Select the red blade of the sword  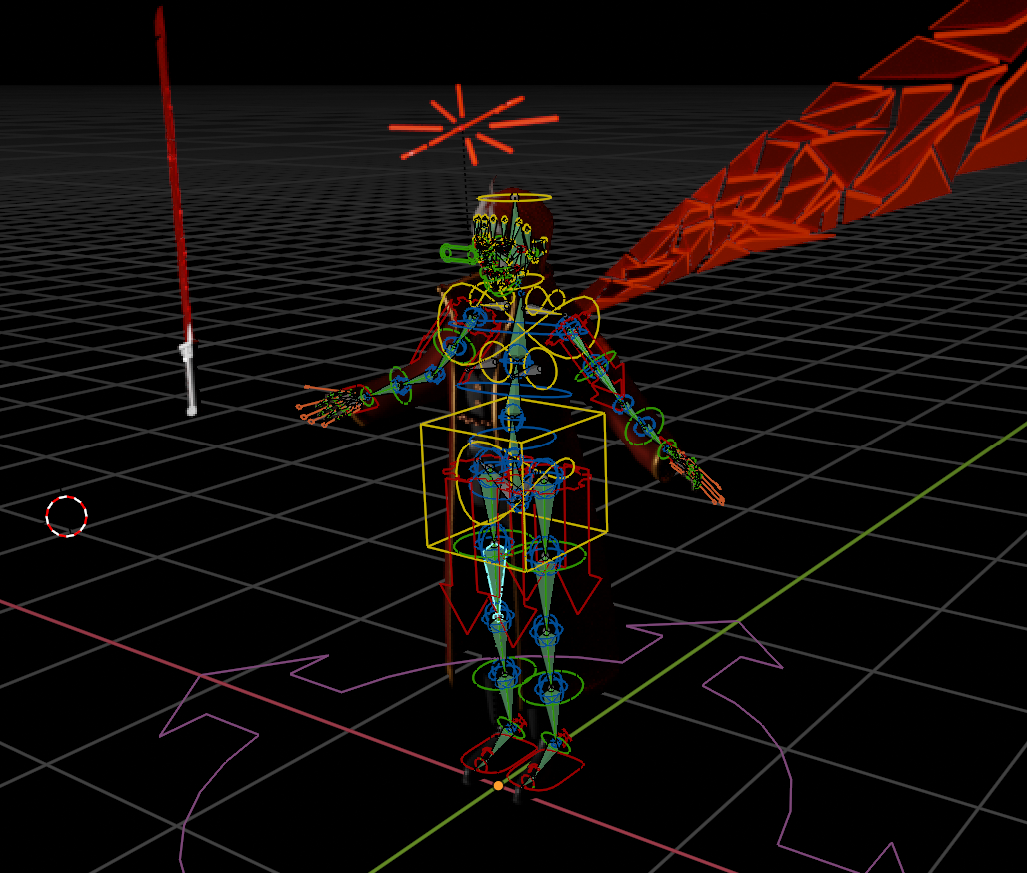click(x=173, y=170)
